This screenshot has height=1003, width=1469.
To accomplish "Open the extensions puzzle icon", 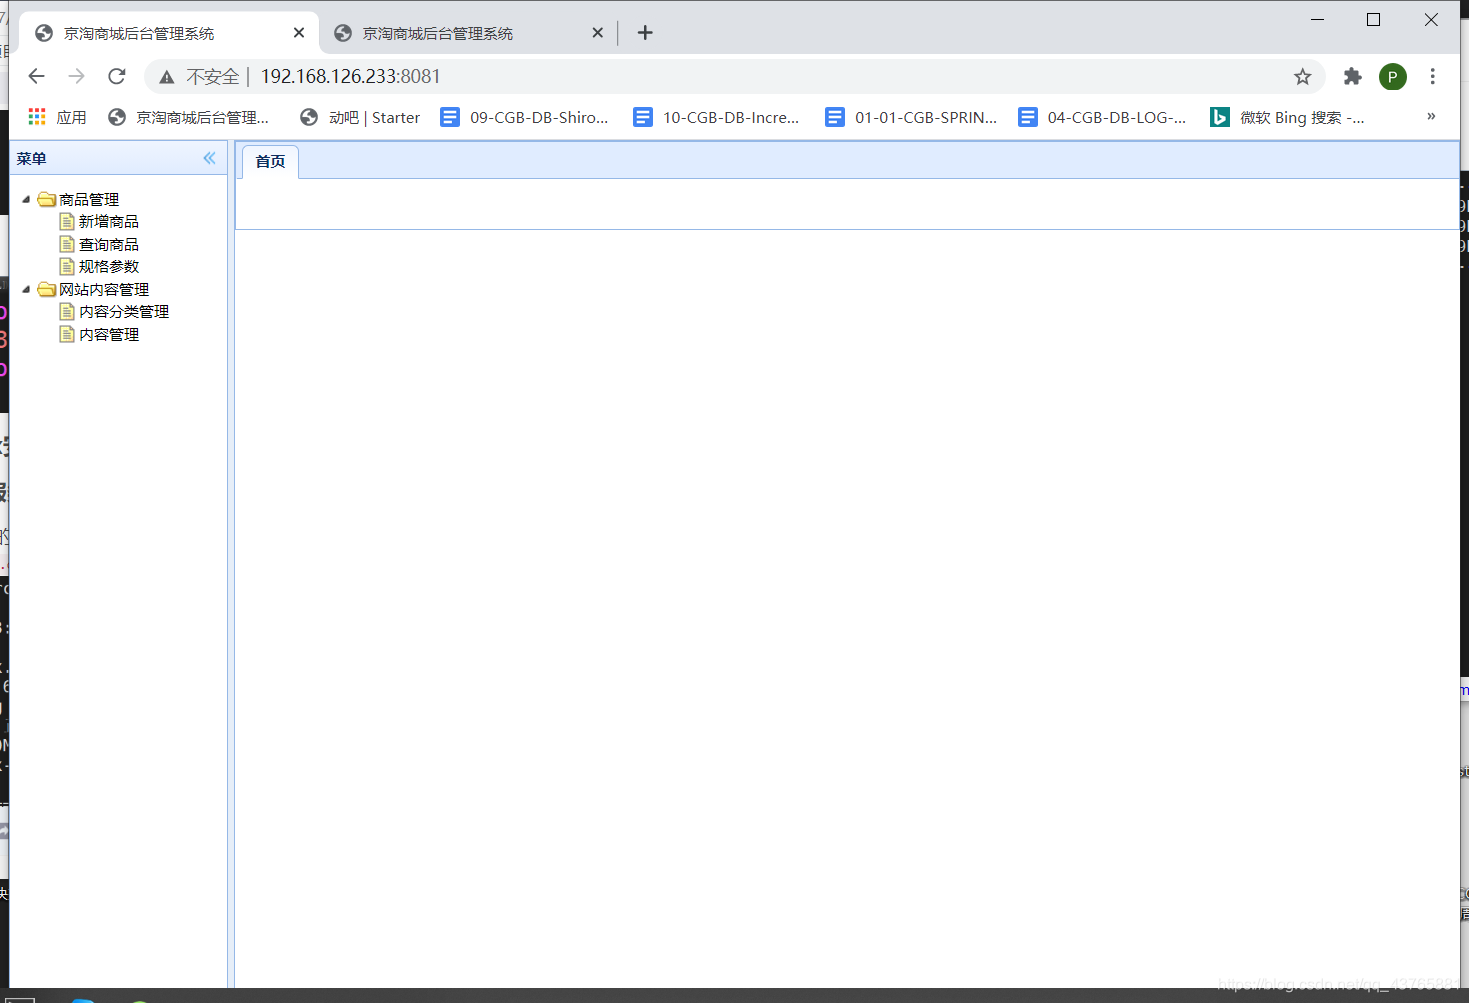I will [x=1352, y=76].
